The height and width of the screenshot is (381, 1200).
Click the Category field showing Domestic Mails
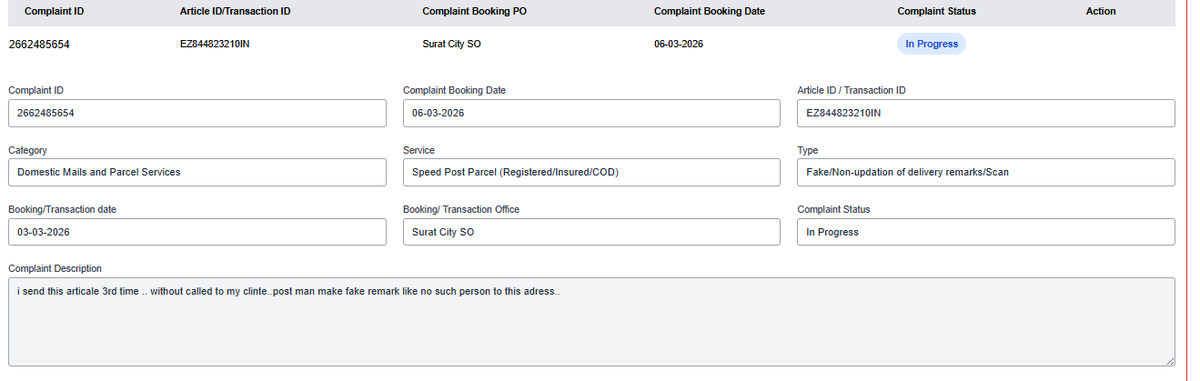[197, 172]
